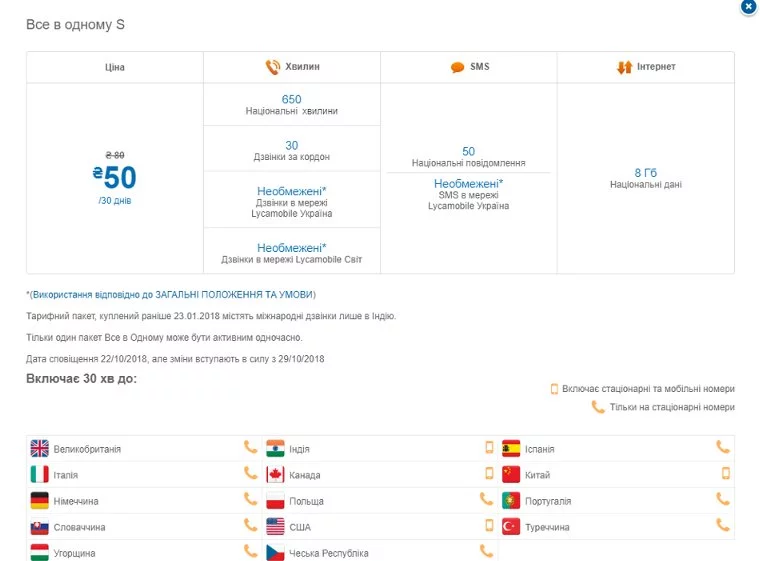Viewport: 760px width, 561px height.
Task: Click the Великобританія country name
Action: [x=87, y=449]
